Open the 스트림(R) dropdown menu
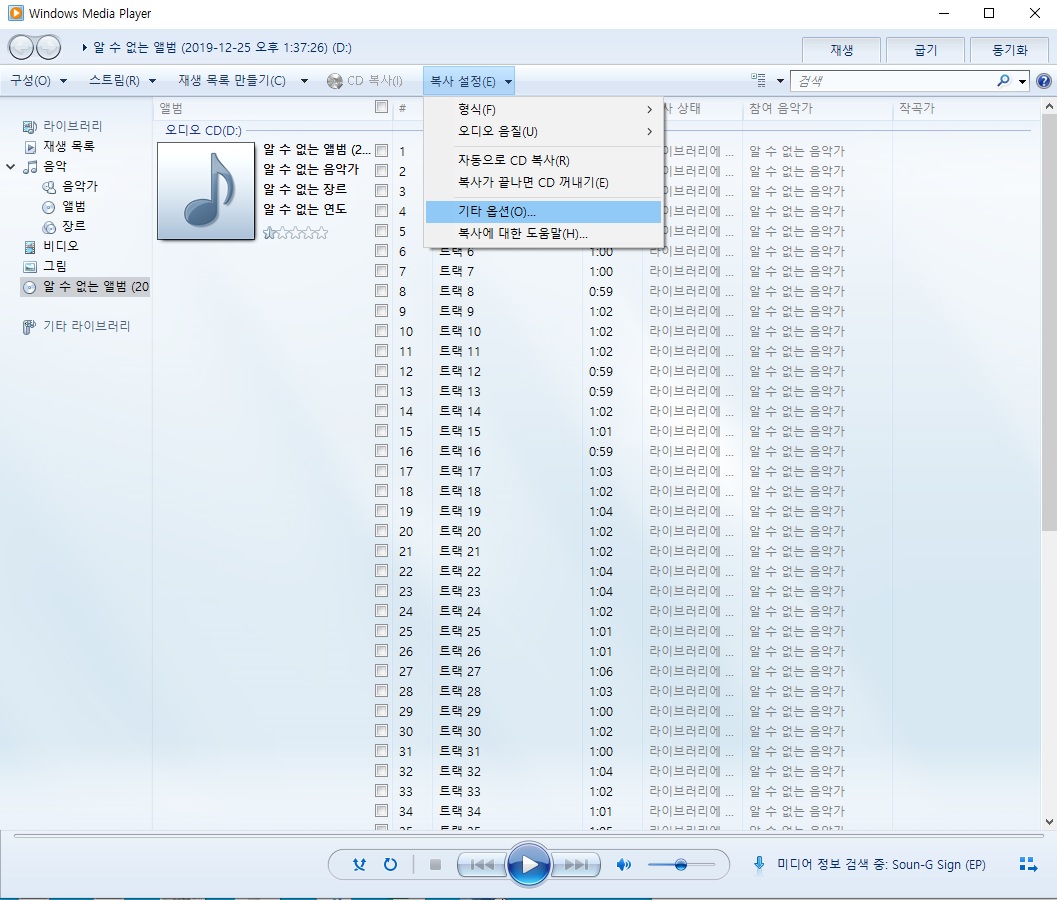The height and width of the screenshot is (900, 1057). (122, 81)
